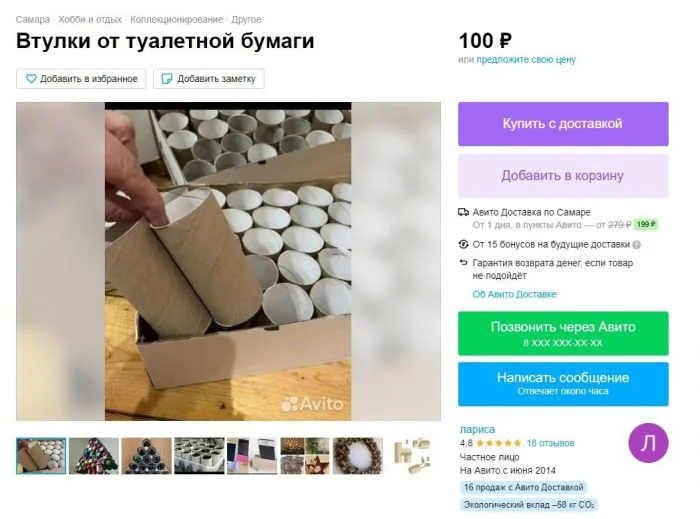This screenshot has height=519, width=700.
Task: Select the wreath photo thumbnail
Action: (357, 456)
